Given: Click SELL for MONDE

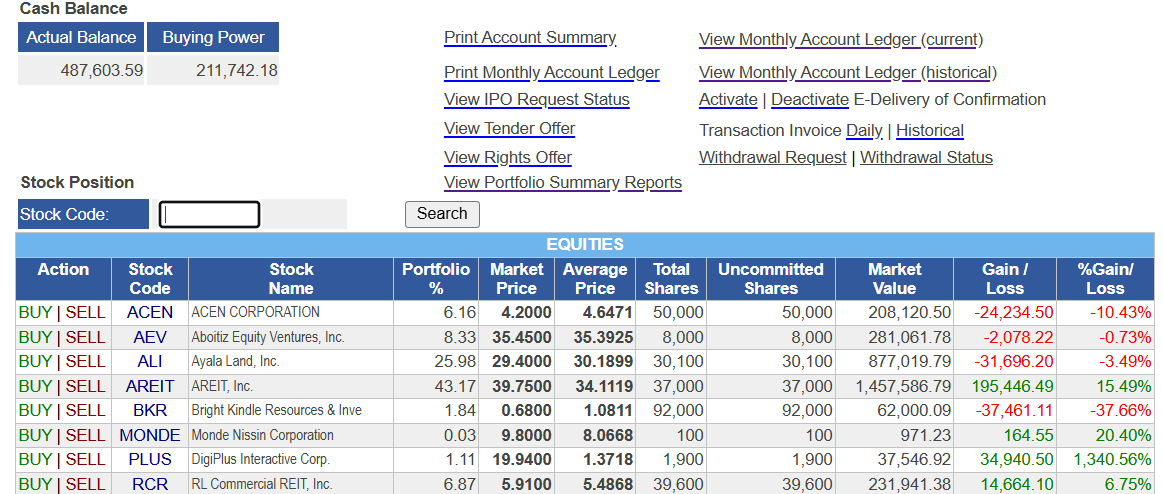Looking at the screenshot, I should coord(85,435).
